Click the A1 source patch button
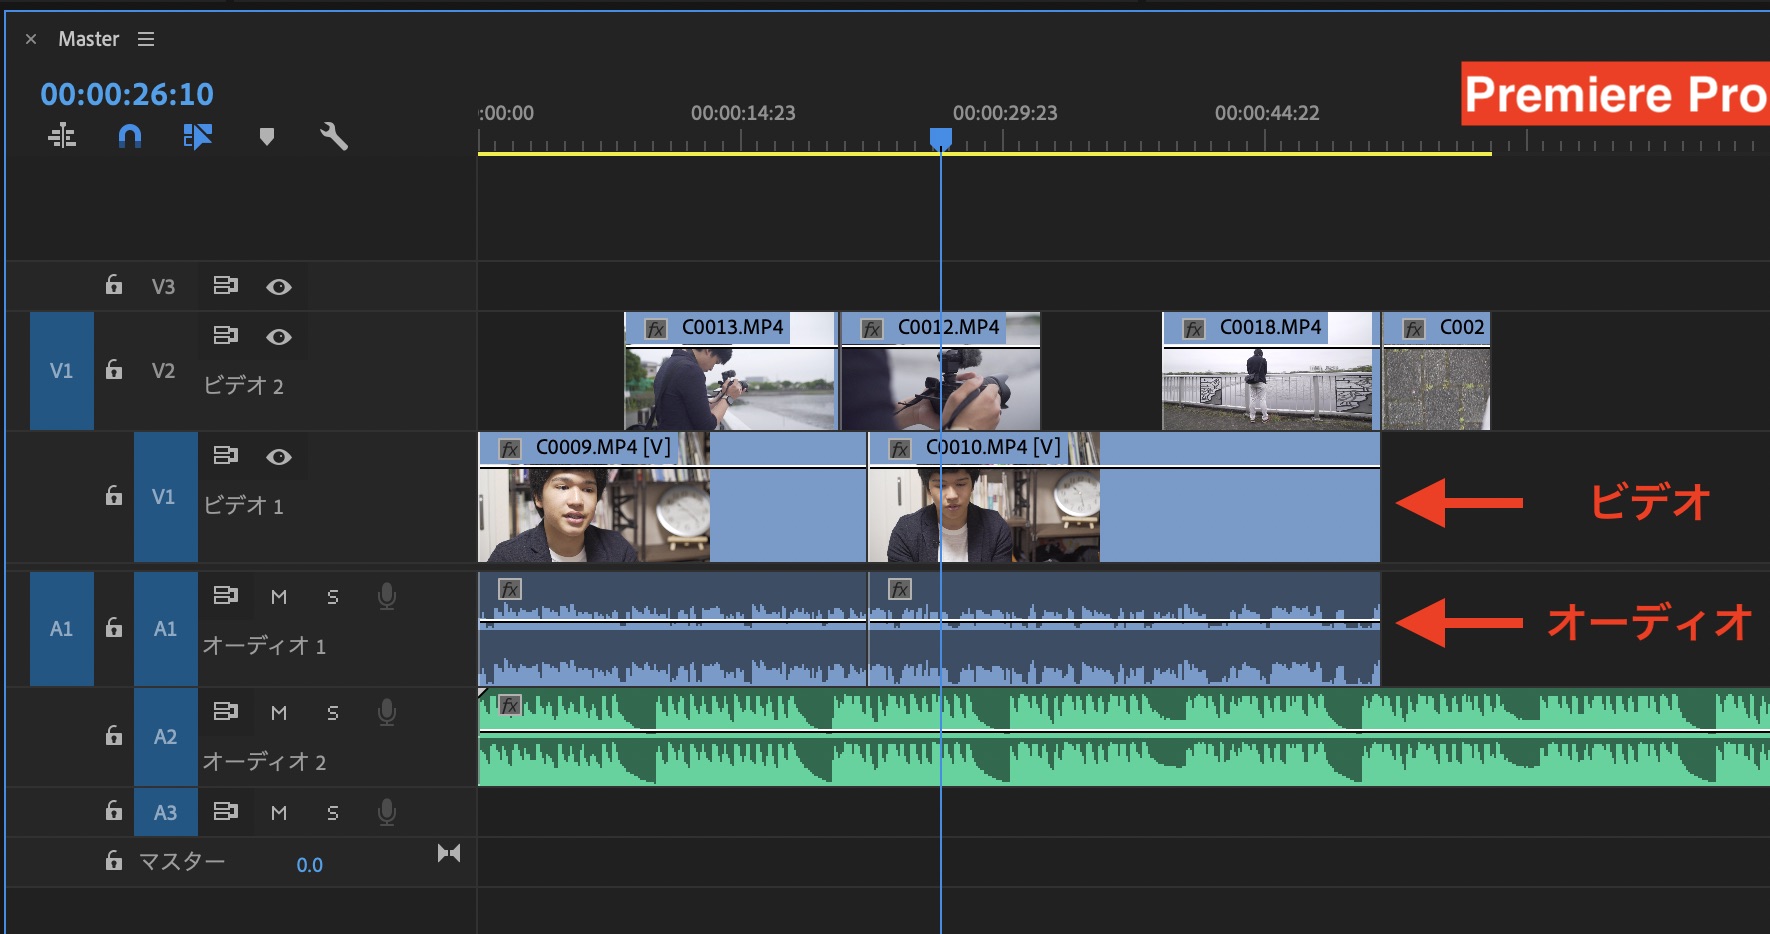Viewport: 1770px width, 934px height. click(61, 629)
